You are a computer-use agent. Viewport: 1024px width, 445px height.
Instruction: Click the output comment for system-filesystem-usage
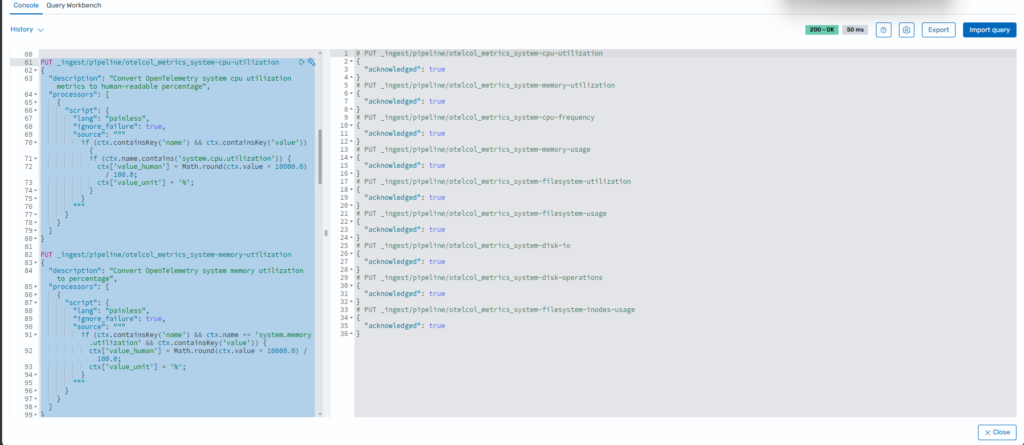481,213
